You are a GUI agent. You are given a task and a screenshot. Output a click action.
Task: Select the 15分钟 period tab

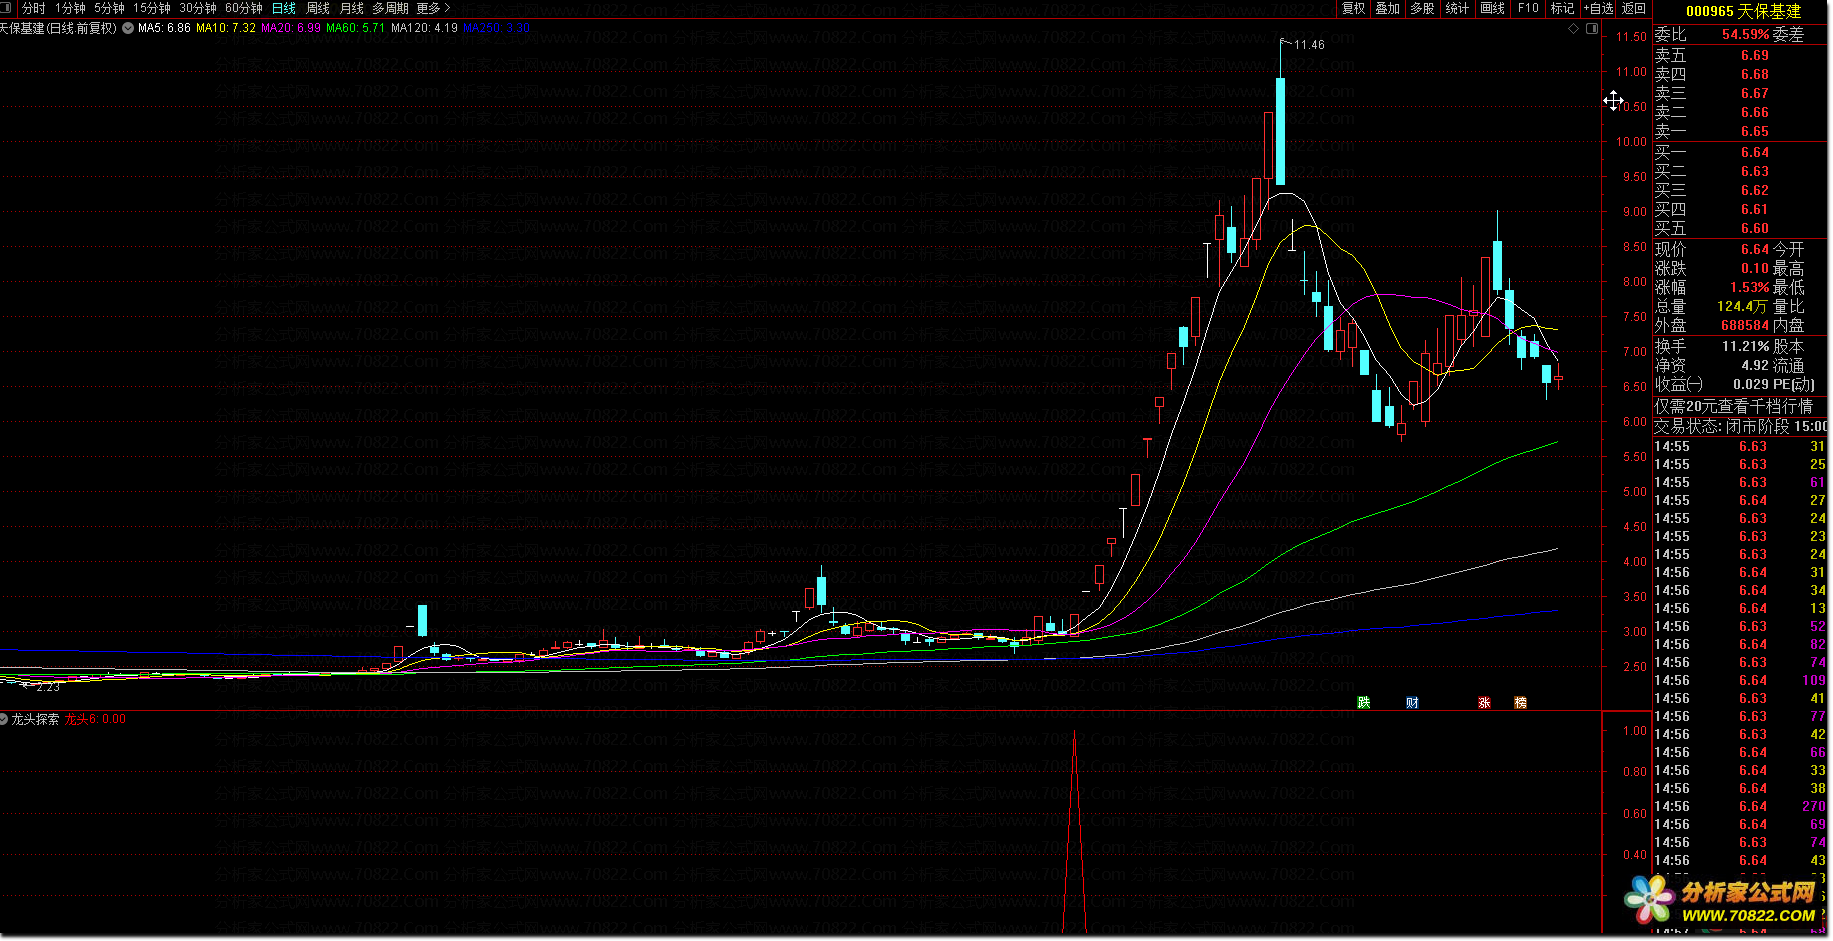(x=152, y=8)
